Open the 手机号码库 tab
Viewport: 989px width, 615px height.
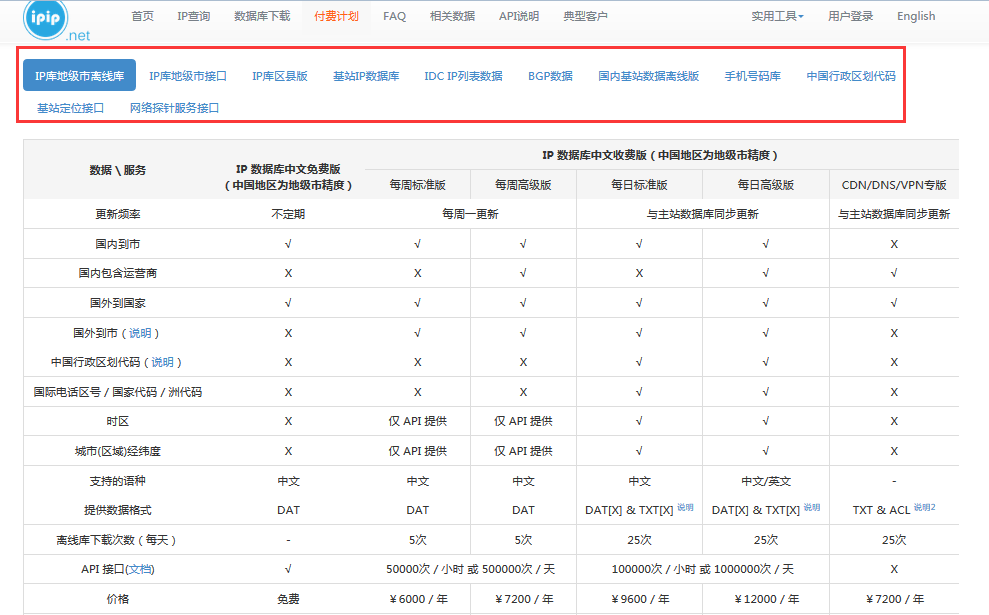[752, 76]
